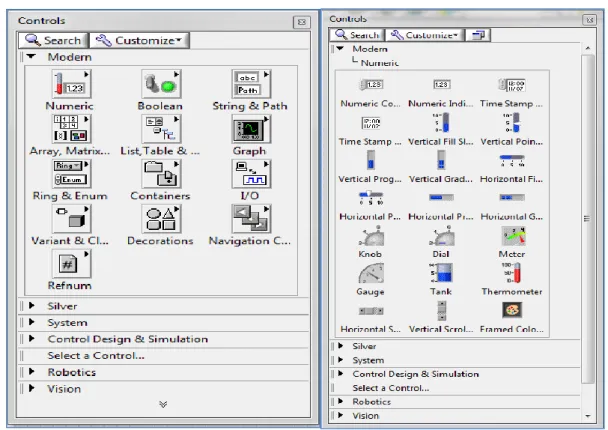This screenshot has width=608, height=430.
Task: Select the Vertical Progress Bar icon
Action: click(371, 160)
